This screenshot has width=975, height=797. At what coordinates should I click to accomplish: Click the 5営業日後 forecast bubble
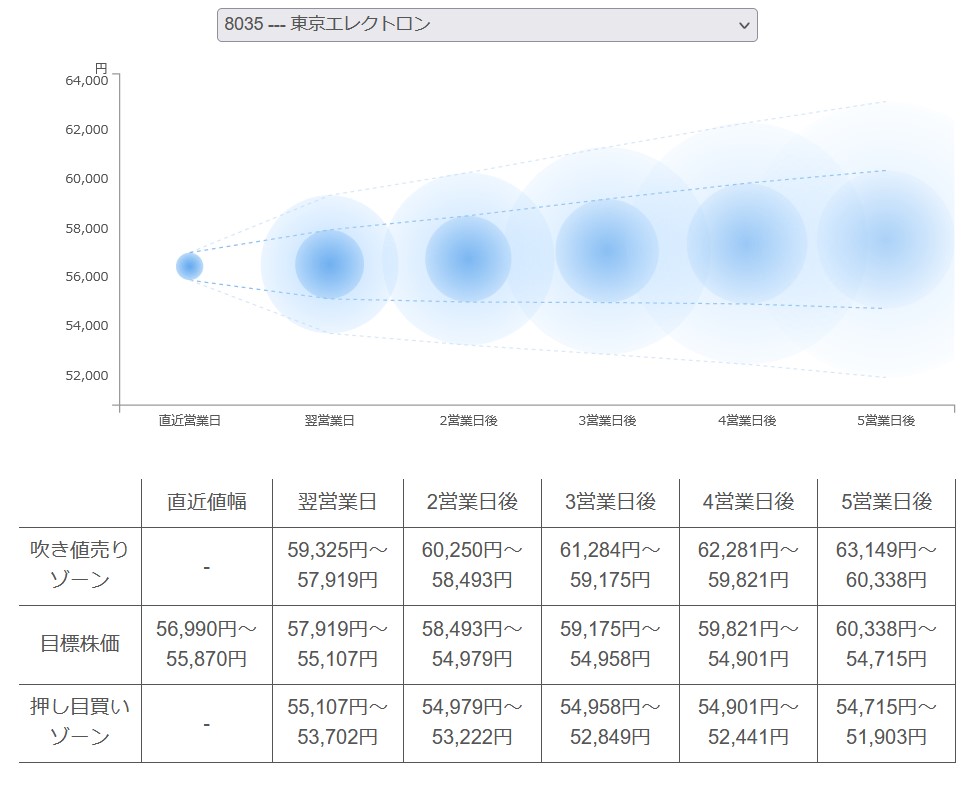[886, 239]
